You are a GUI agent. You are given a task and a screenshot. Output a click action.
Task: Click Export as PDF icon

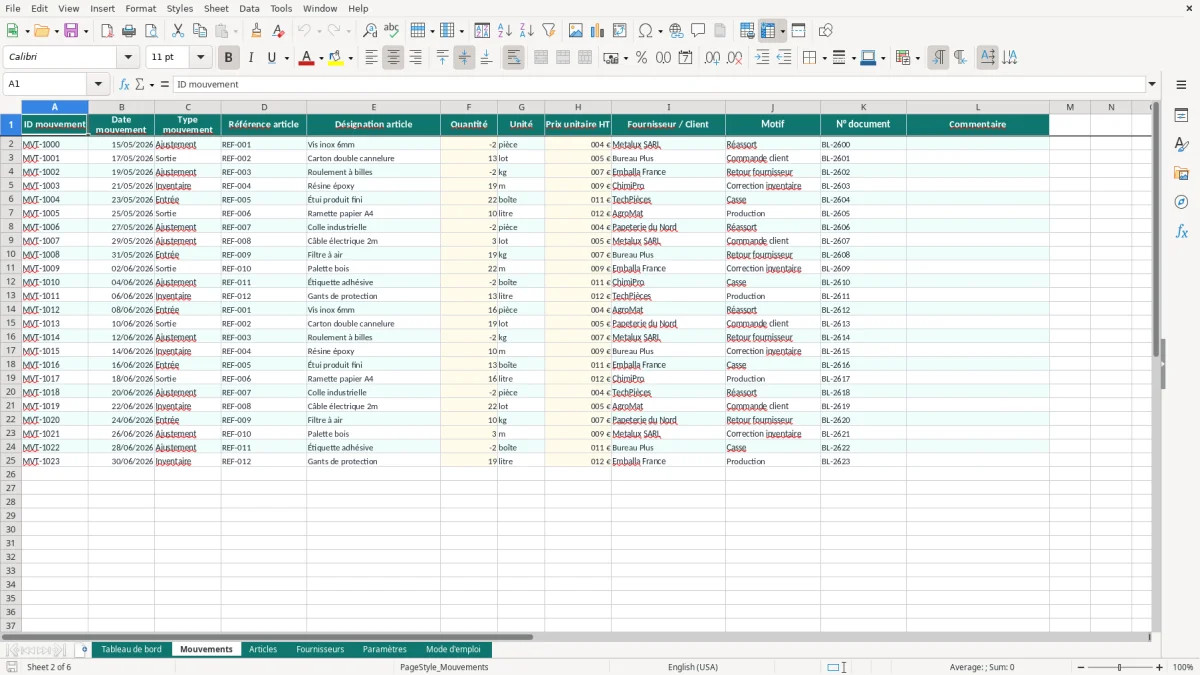coord(106,31)
